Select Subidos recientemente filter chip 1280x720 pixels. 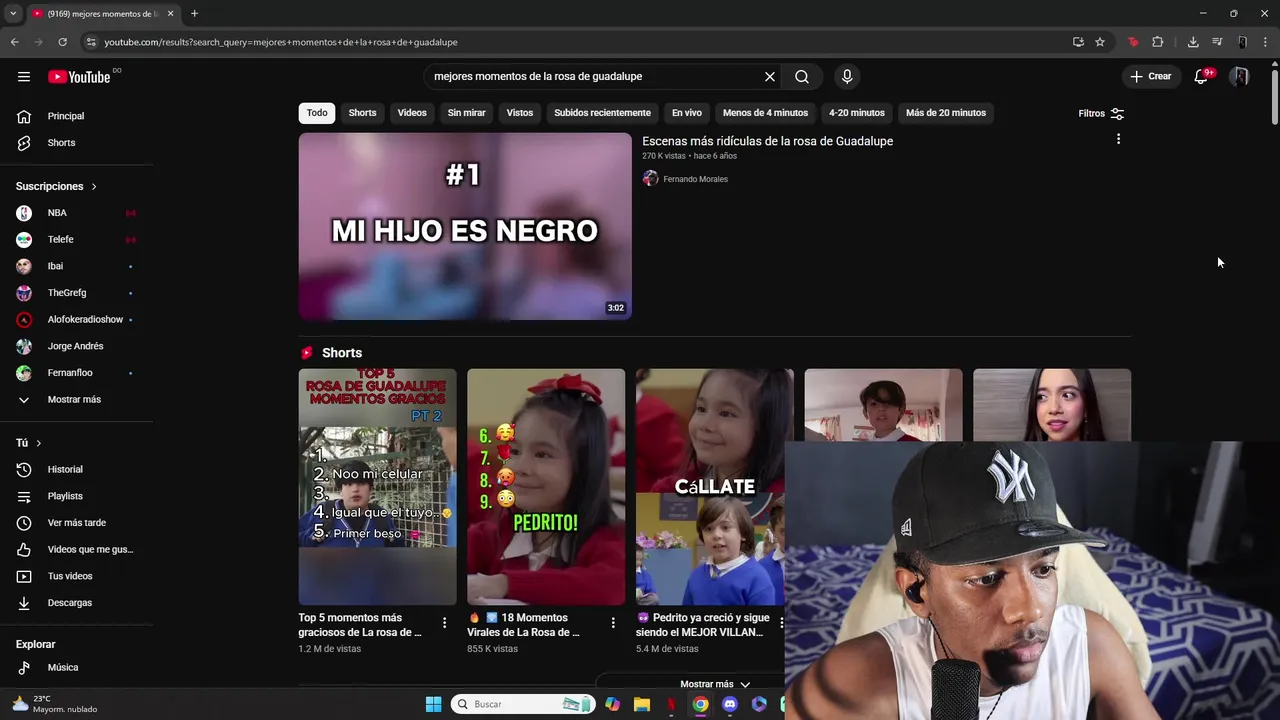click(x=602, y=113)
